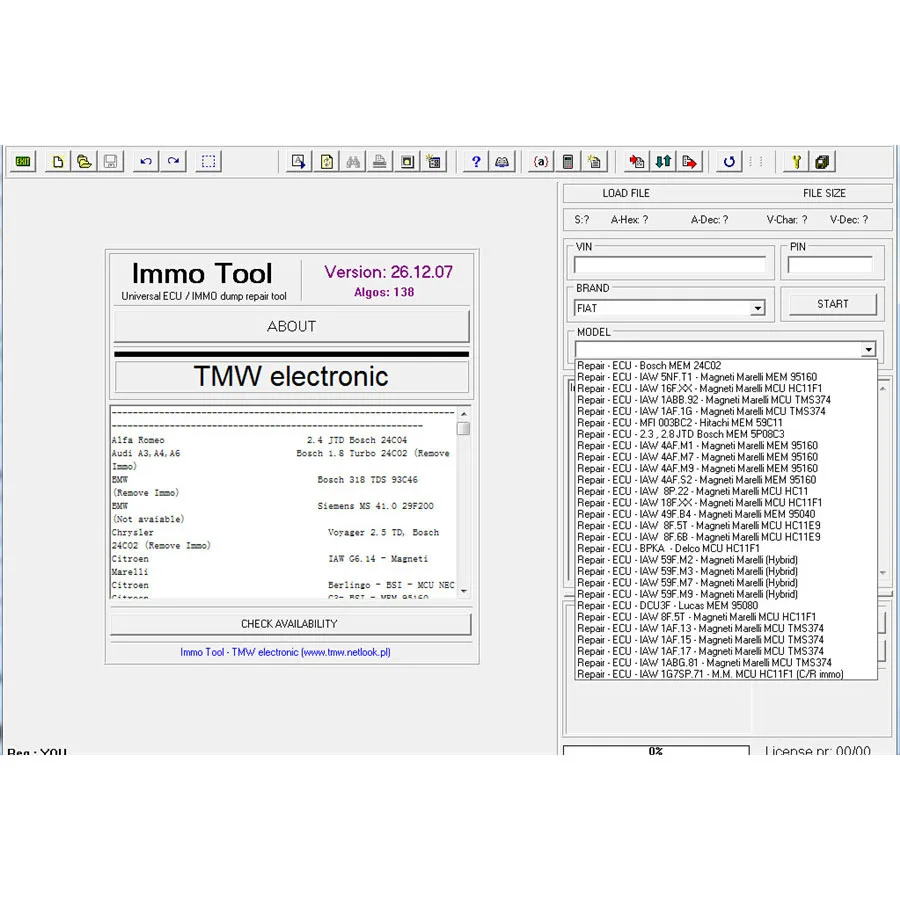Click the yellow refresh document icon
This screenshot has height=900, width=900.
point(327,161)
